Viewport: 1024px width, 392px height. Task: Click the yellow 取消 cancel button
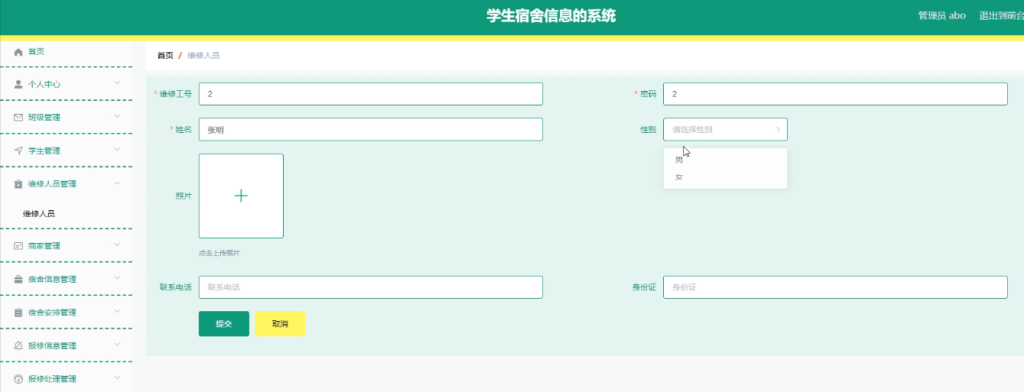(280, 323)
